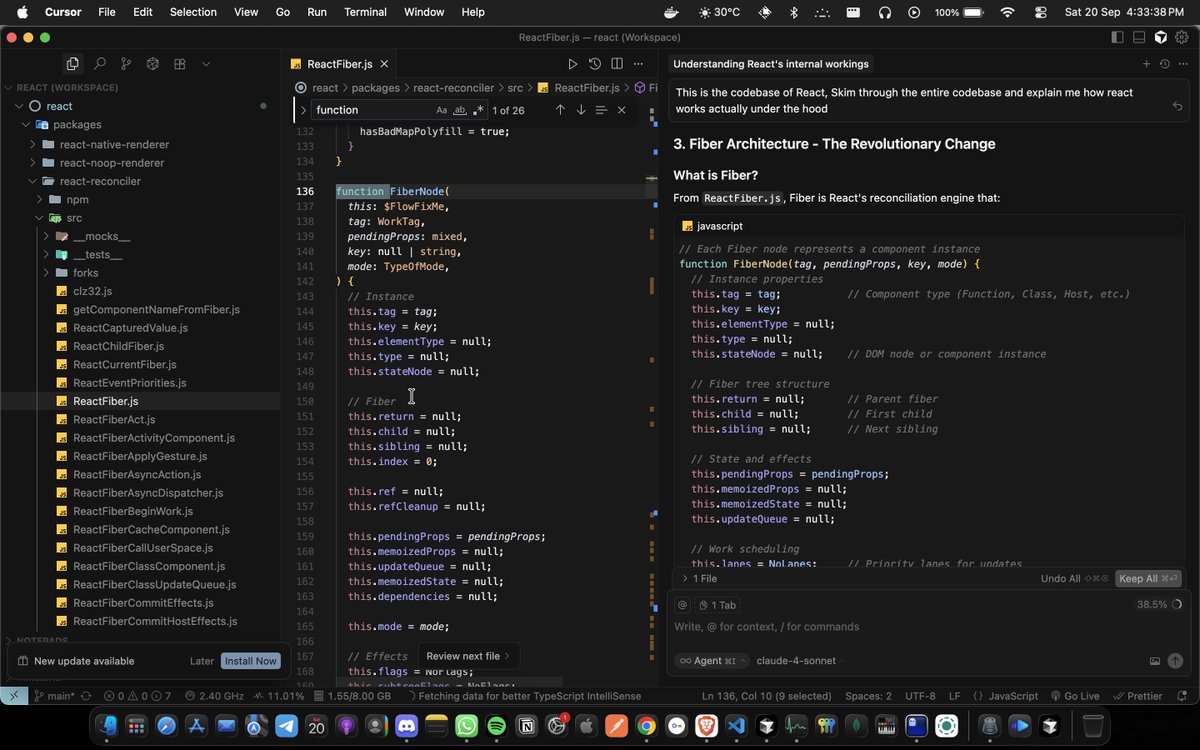Toggle Use Regular Expression in the find widget
This screenshot has height=750, width=1200.
(478, 110)
